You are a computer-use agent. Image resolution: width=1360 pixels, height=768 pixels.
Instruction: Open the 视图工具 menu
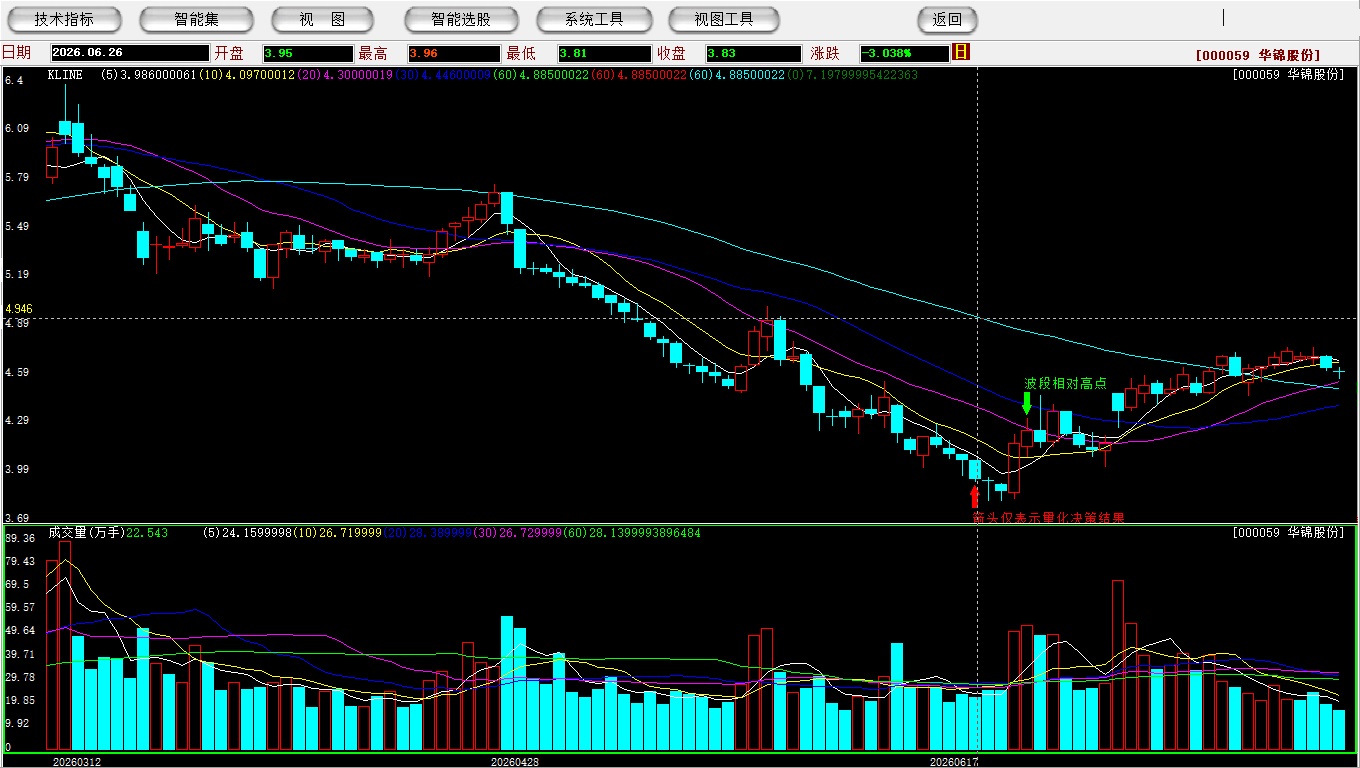click(x=724, y=19)
